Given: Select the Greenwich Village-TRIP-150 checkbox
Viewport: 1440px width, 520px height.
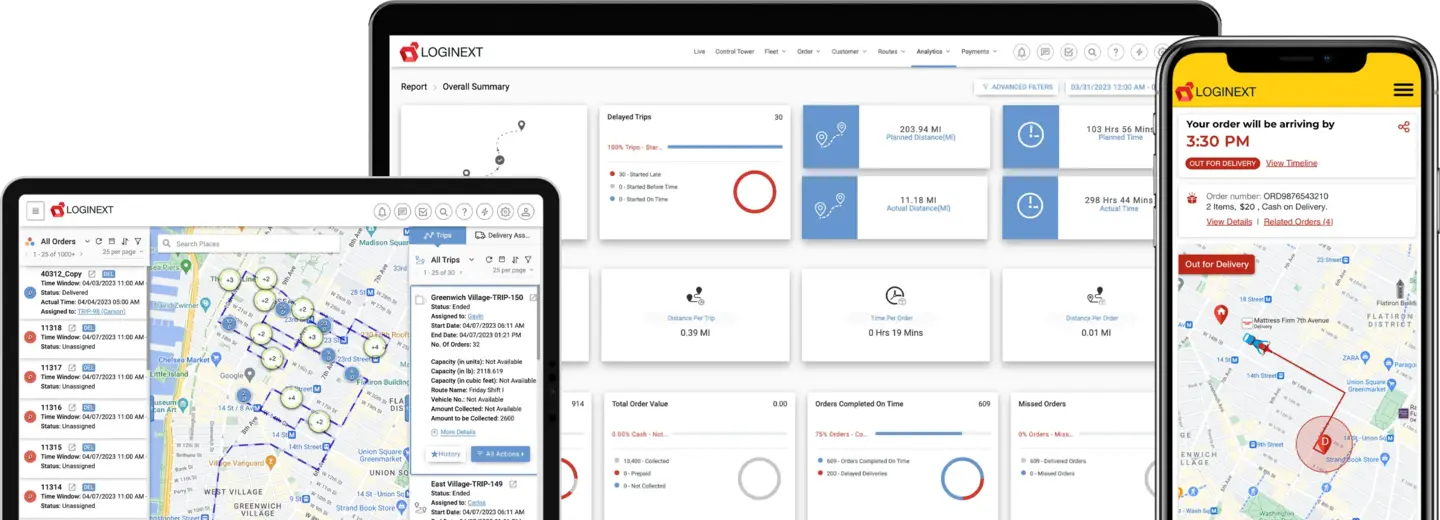Looking at the screenshot, I should [x=420, y=299].
